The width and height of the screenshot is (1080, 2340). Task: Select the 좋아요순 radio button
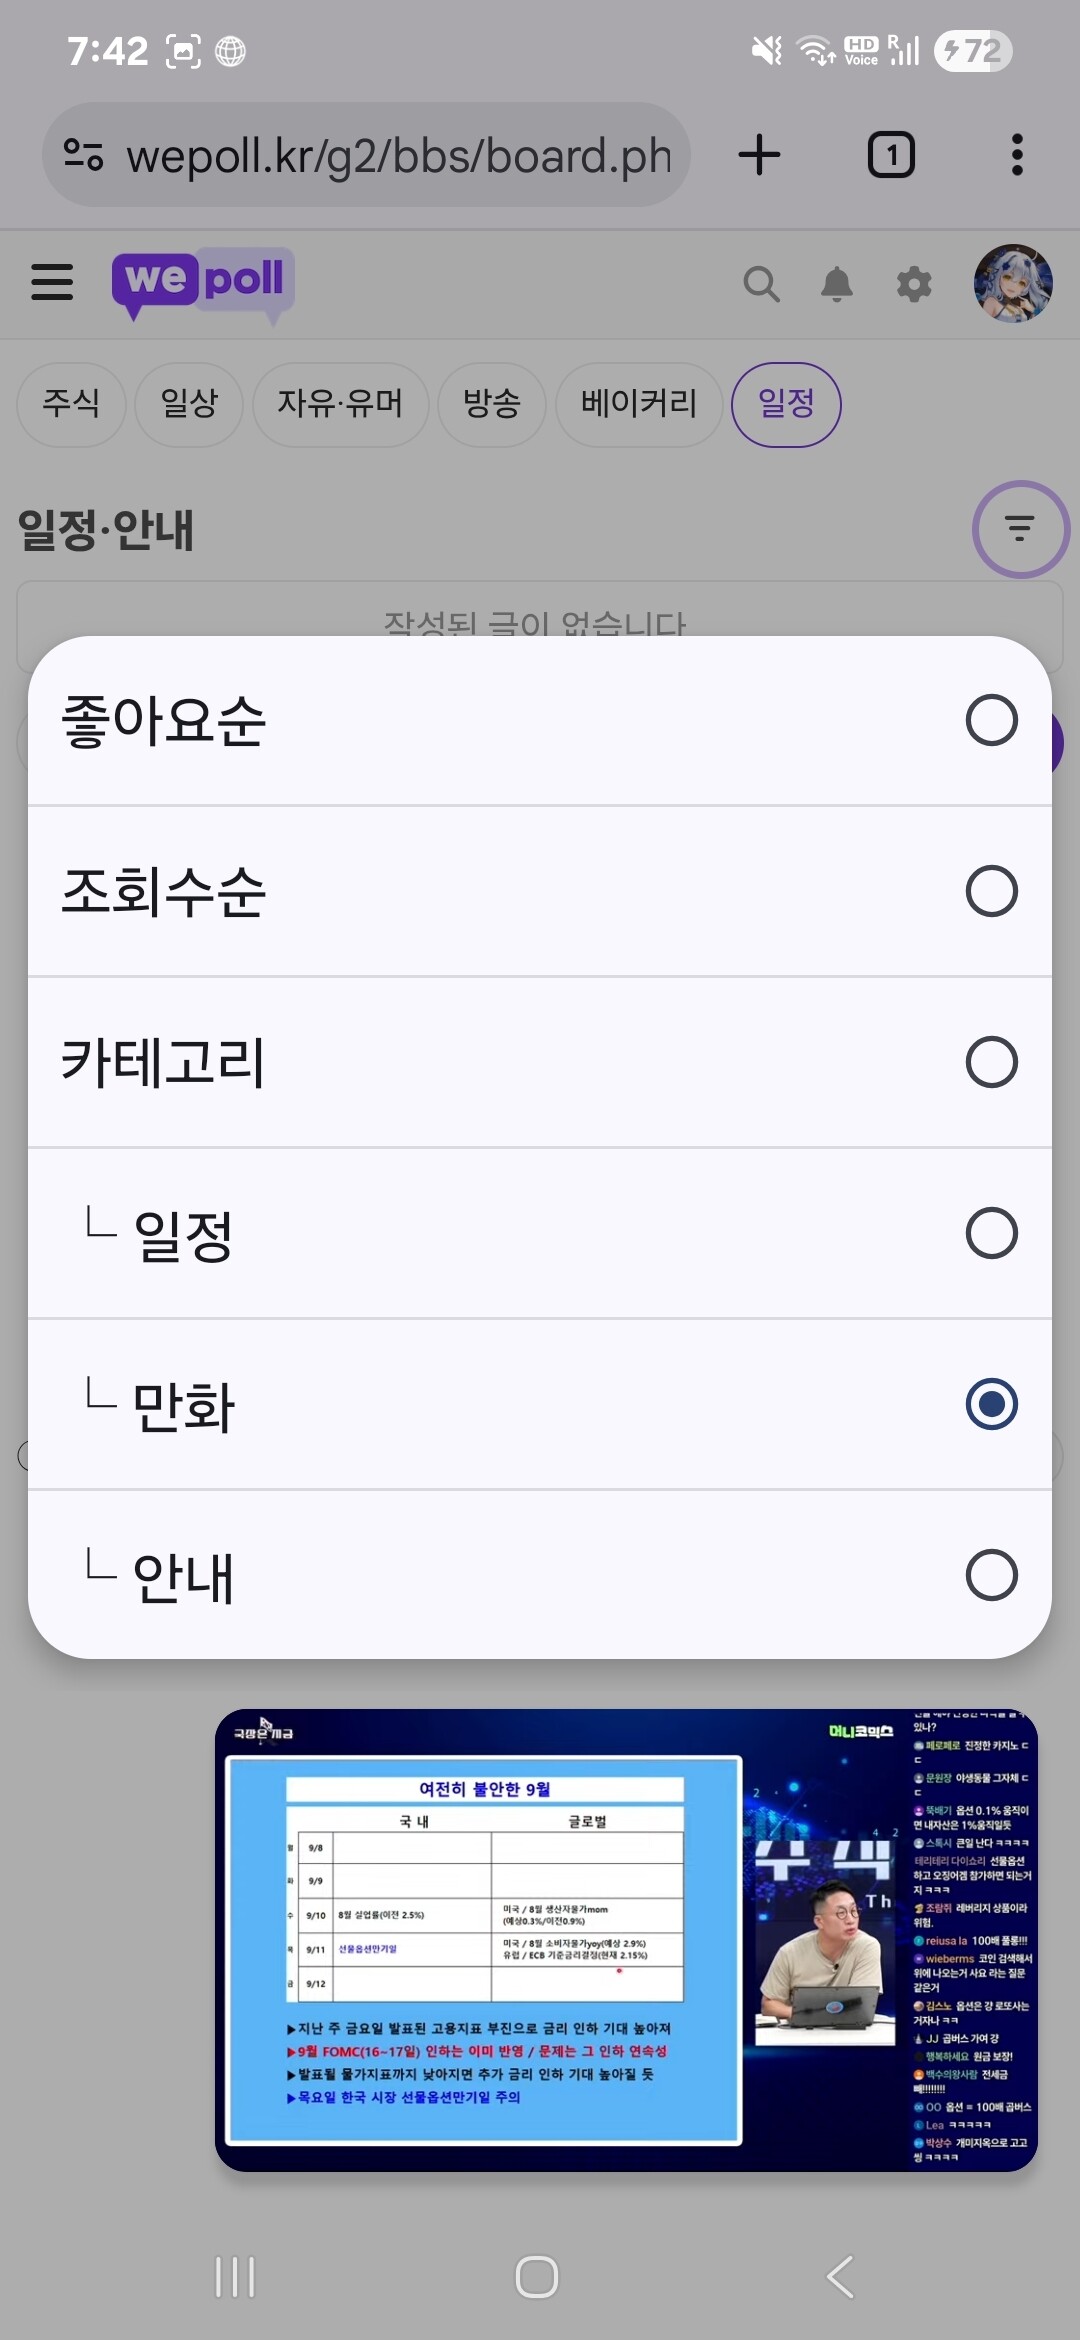[991, 720]
